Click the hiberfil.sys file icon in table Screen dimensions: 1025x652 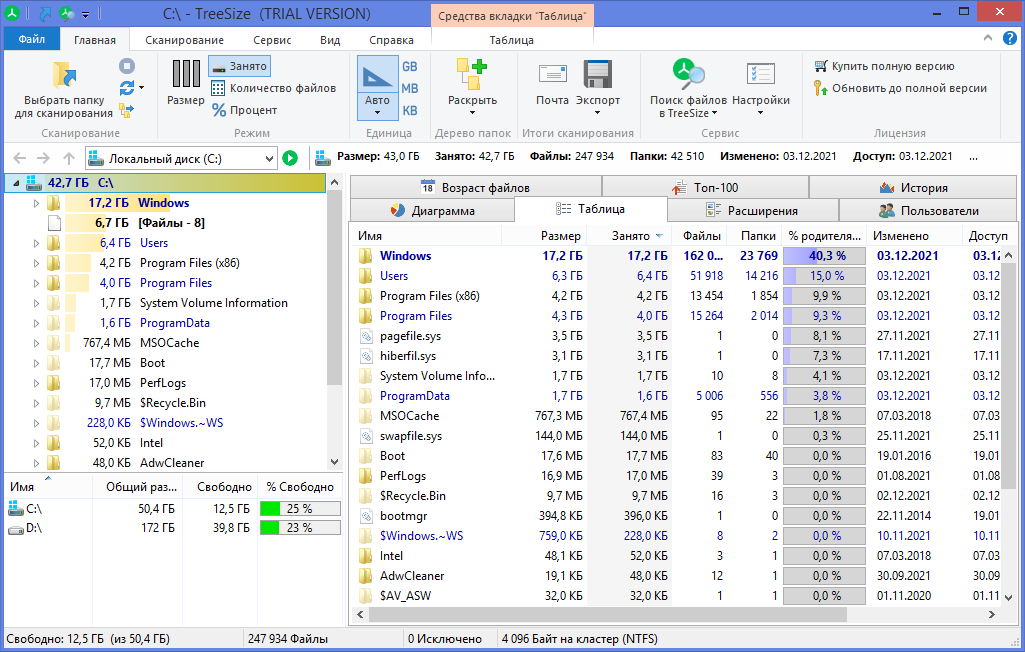(366, 356)
